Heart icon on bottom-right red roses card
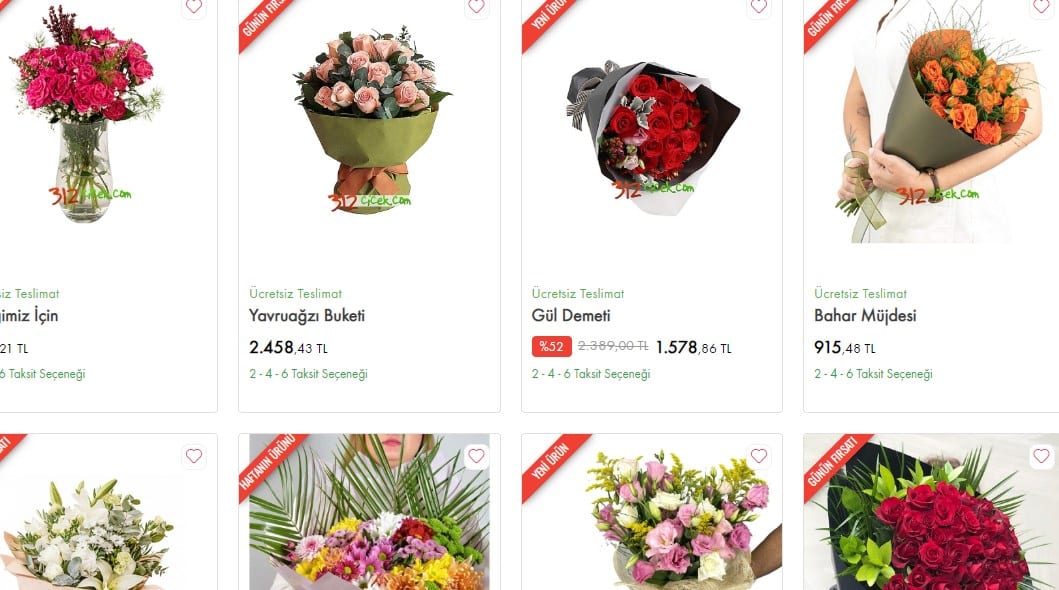Screen dimensions: 1059x590 pyautogui.click(x=1041, y=456)
